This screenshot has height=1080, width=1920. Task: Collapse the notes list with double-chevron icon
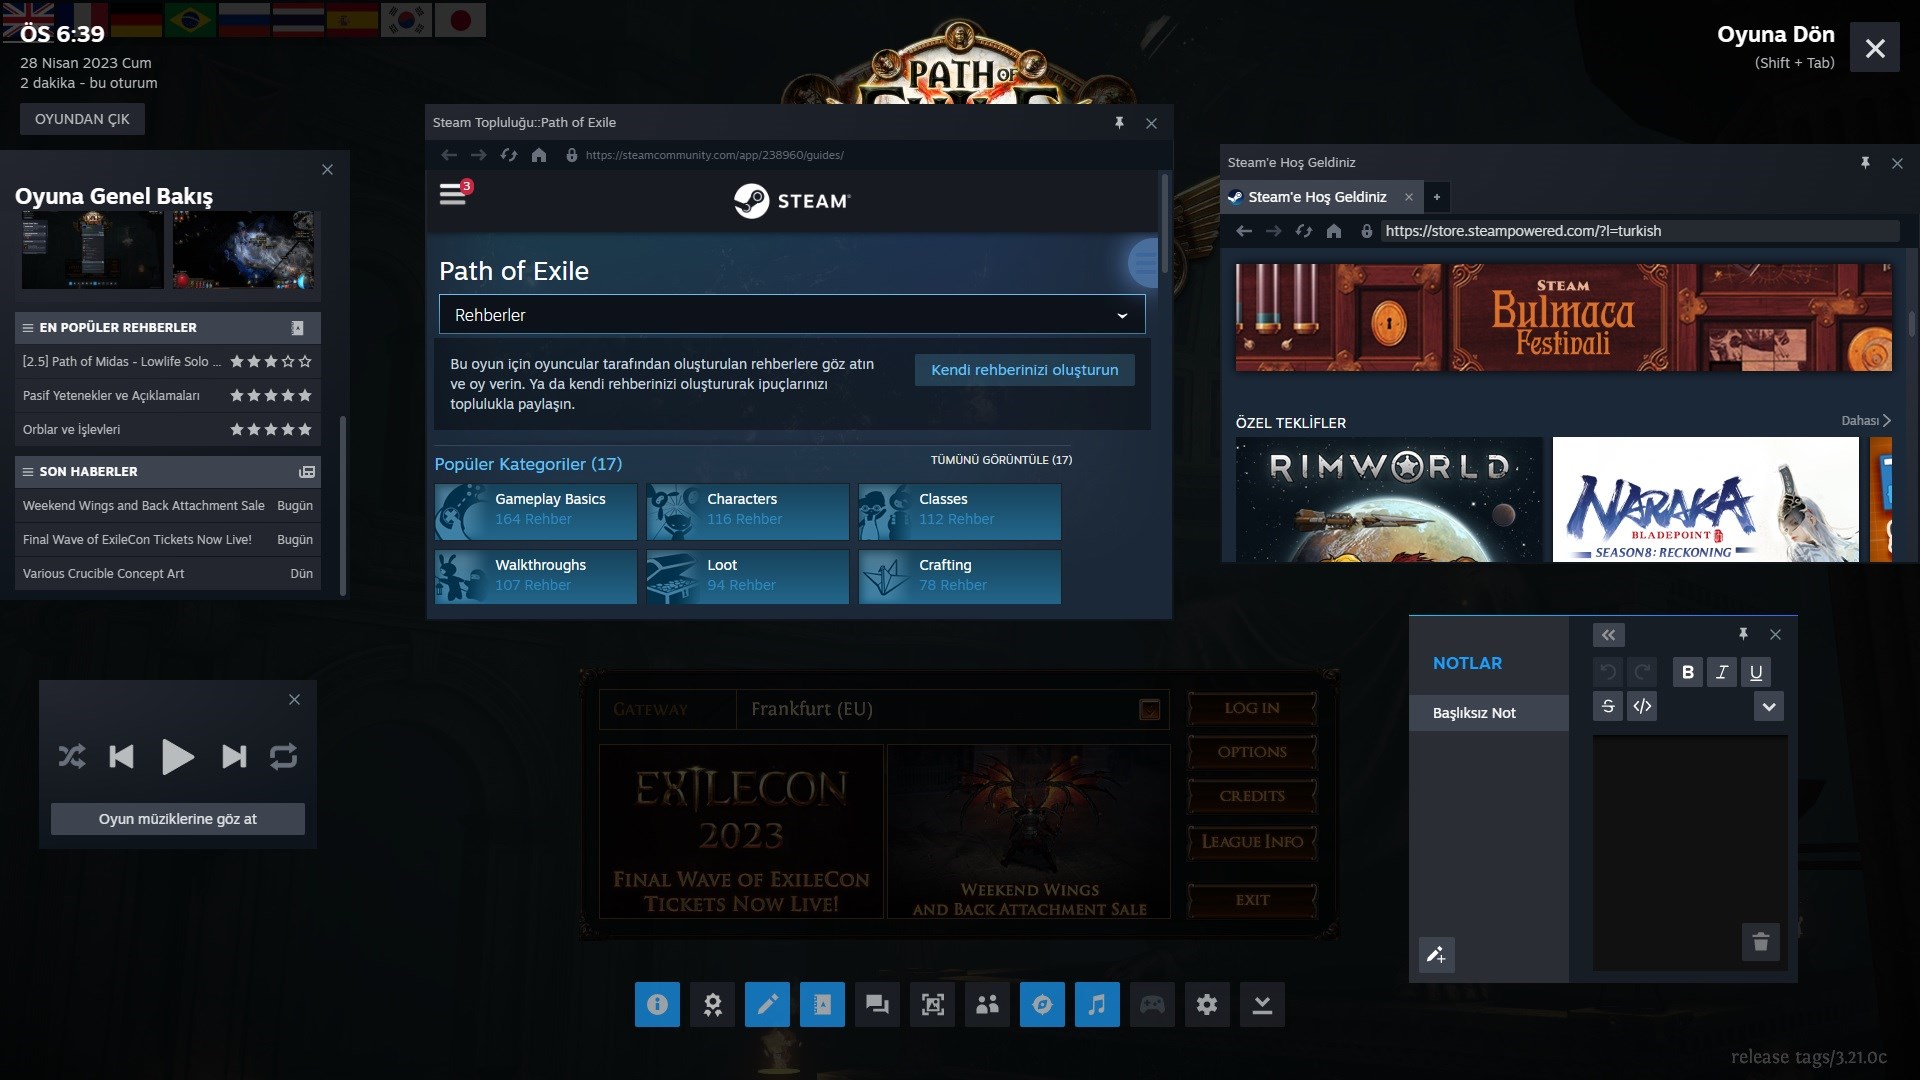pyautogui.click(x=1608, y=635)
